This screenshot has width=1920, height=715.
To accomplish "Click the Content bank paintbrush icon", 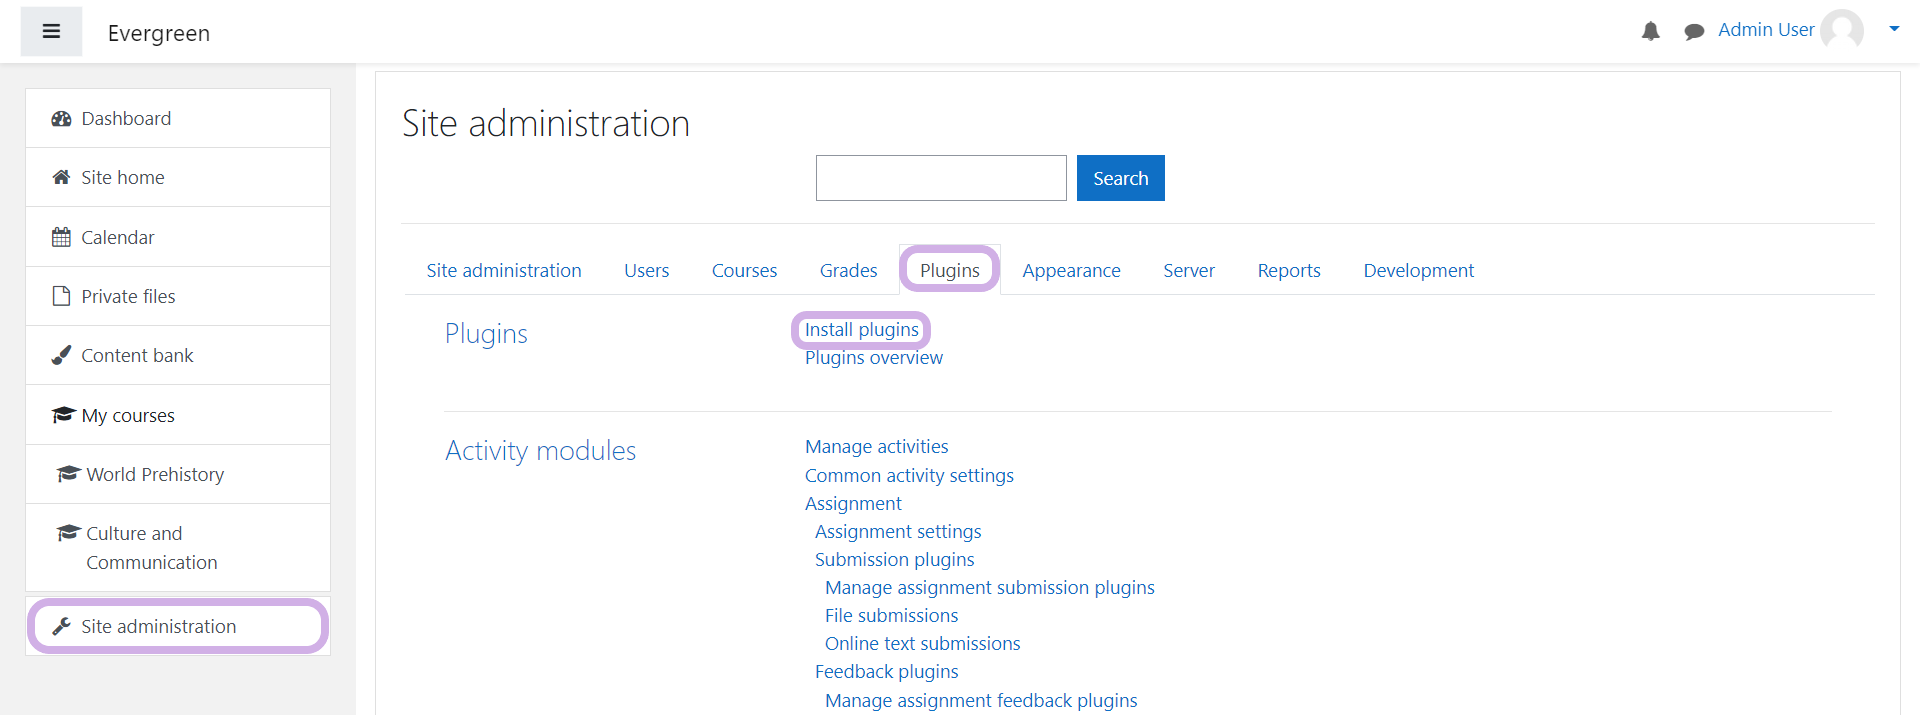I will (x=61, y=355).
